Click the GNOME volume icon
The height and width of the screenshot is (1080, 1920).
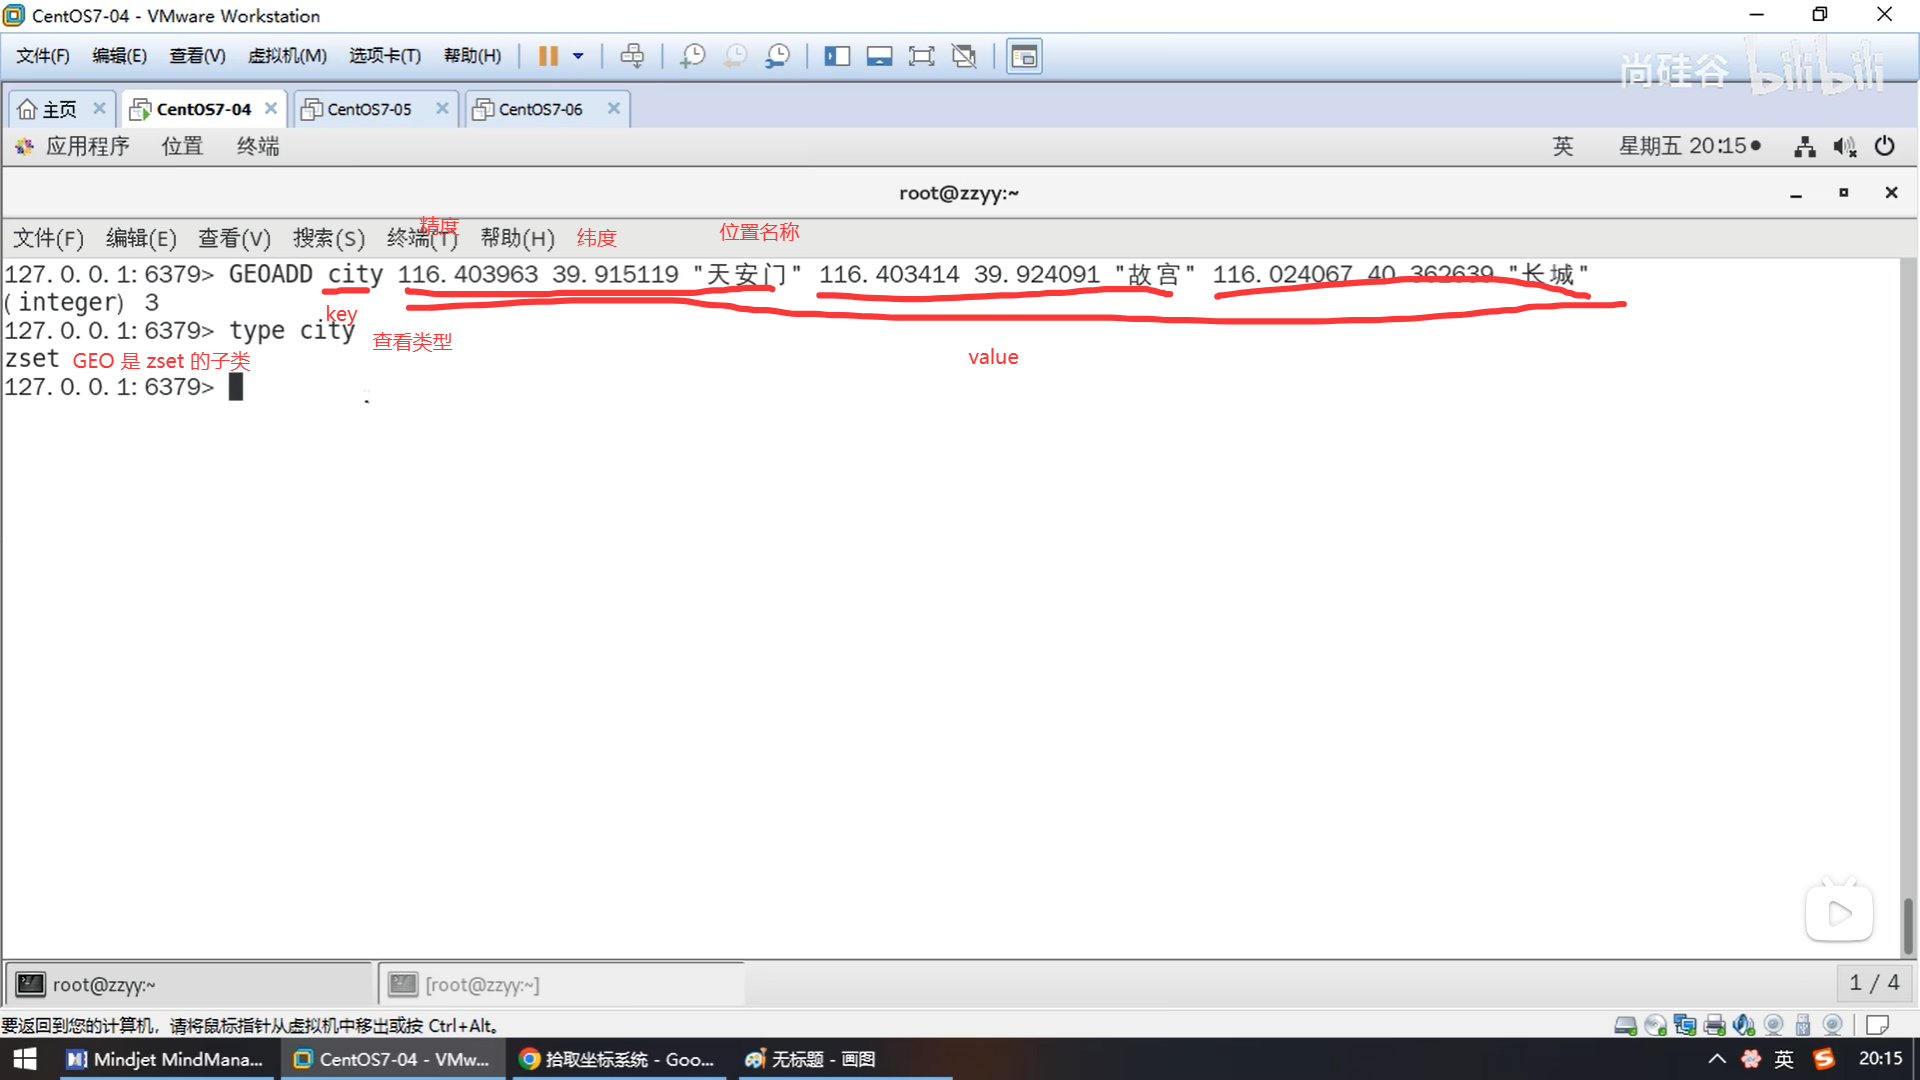pyautogui.click(x=1844, y=147)
